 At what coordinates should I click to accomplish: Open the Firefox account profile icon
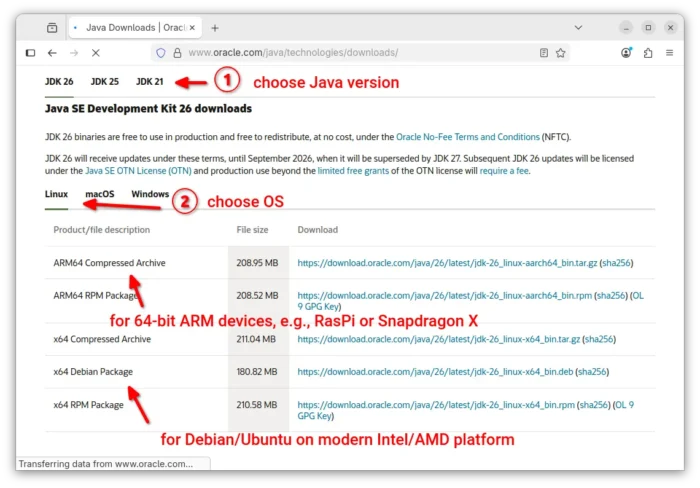pyautogui.click(x=626, y=53)
